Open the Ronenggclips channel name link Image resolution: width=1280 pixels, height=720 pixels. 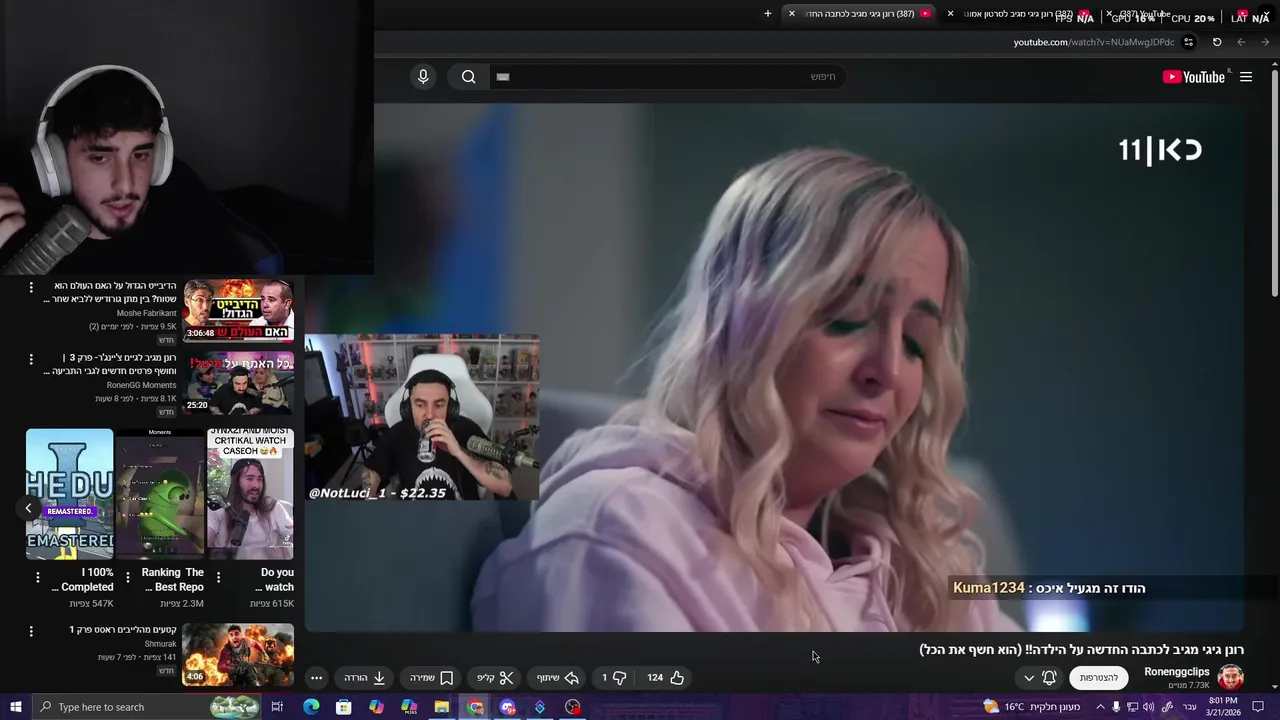1177,672
